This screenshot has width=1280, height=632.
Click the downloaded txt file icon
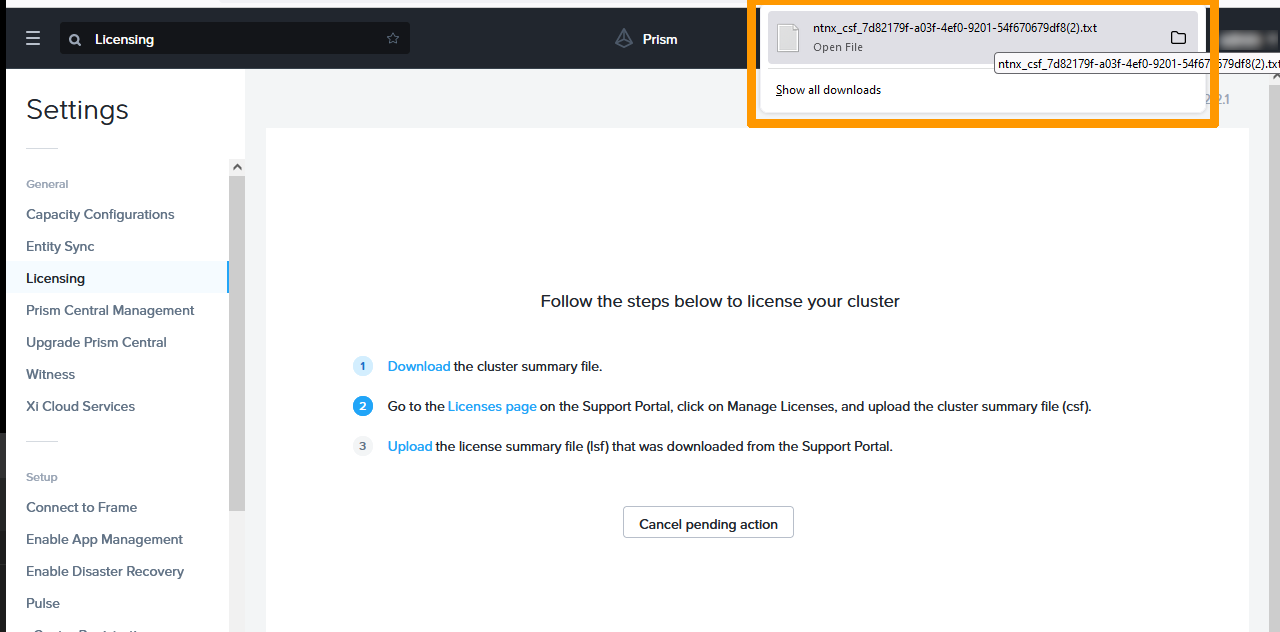(x=788, y=38)
